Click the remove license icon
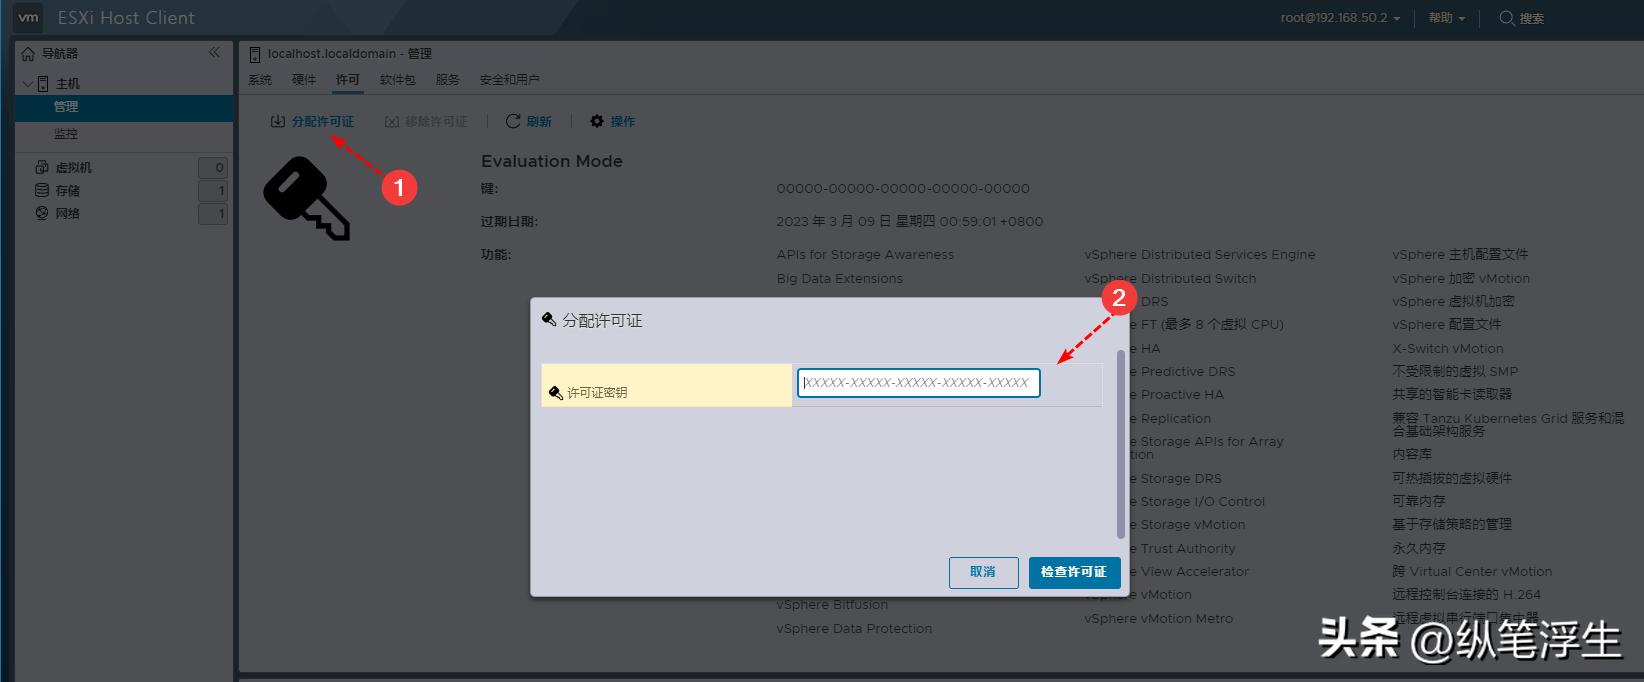The height and width of the screenshot is (682, 1644). [392, 121]
